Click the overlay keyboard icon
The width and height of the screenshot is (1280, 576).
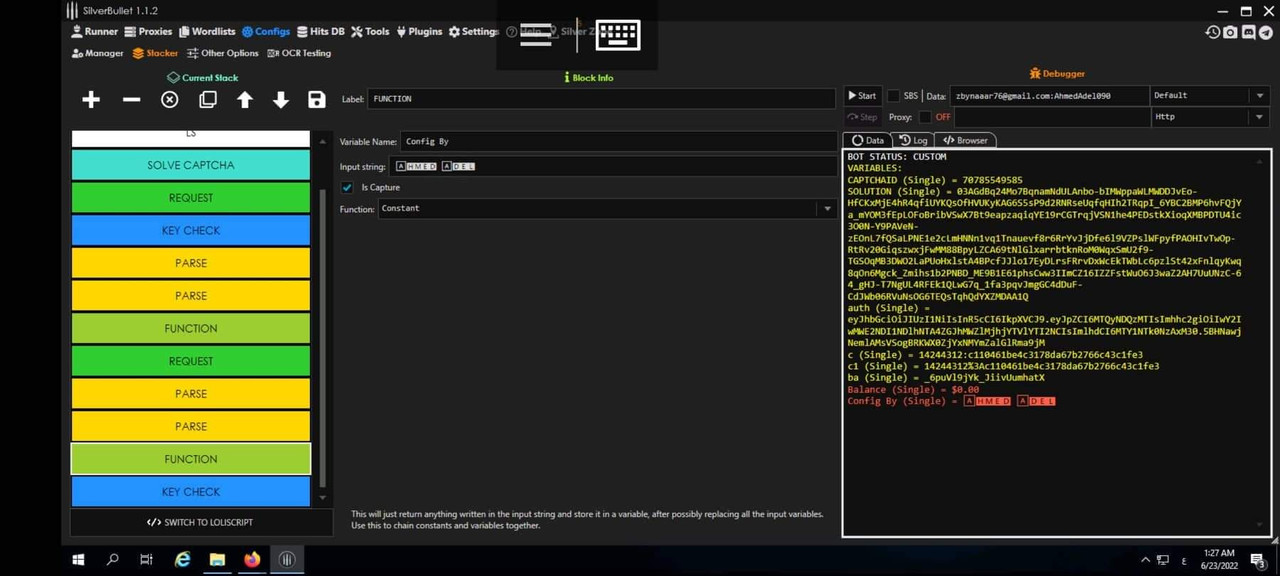(617, 35)
